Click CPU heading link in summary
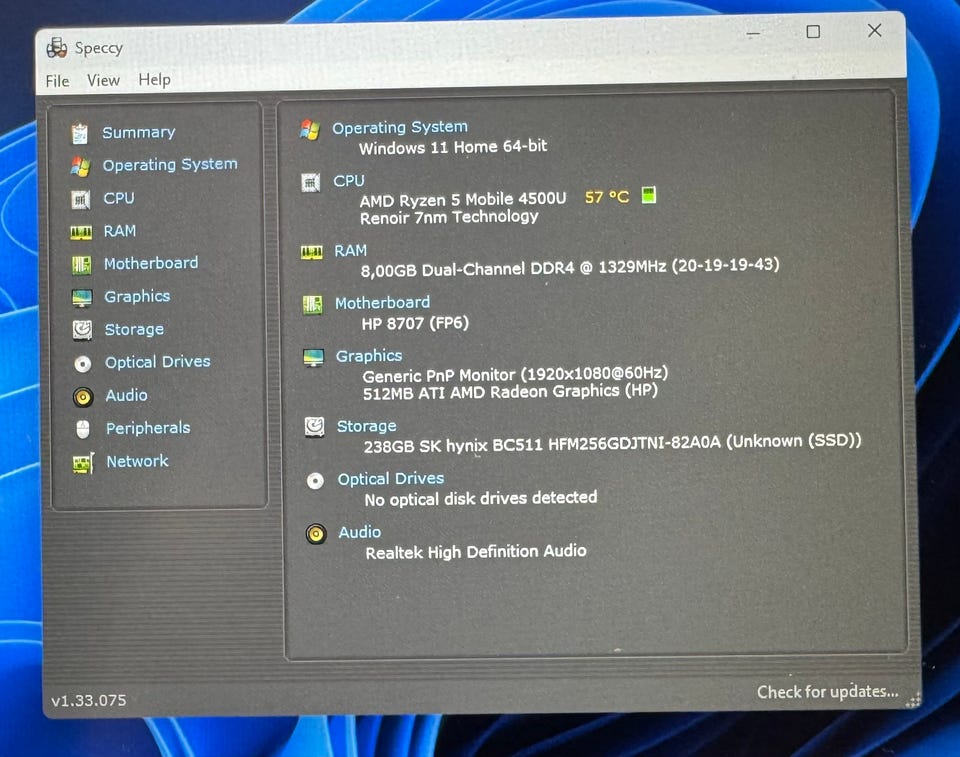 tap(349, 181)
